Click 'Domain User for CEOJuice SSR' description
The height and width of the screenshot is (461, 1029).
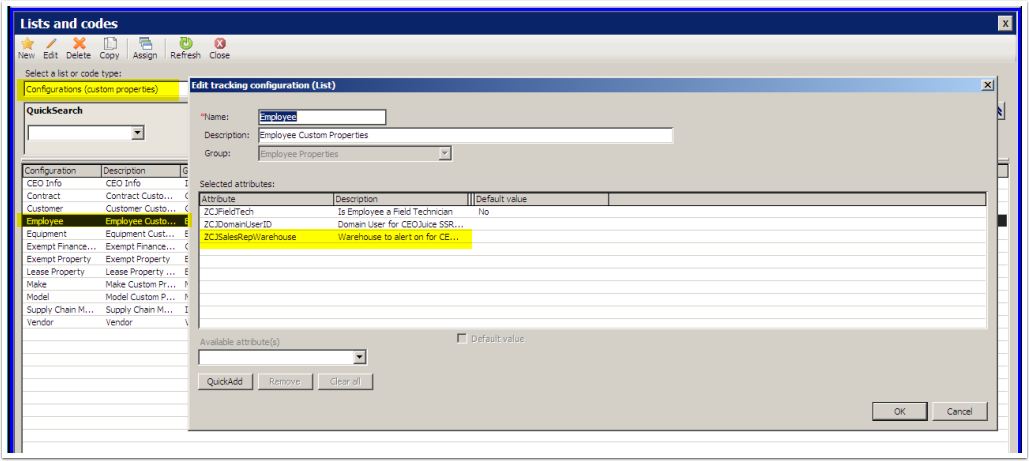pos(400,225)
